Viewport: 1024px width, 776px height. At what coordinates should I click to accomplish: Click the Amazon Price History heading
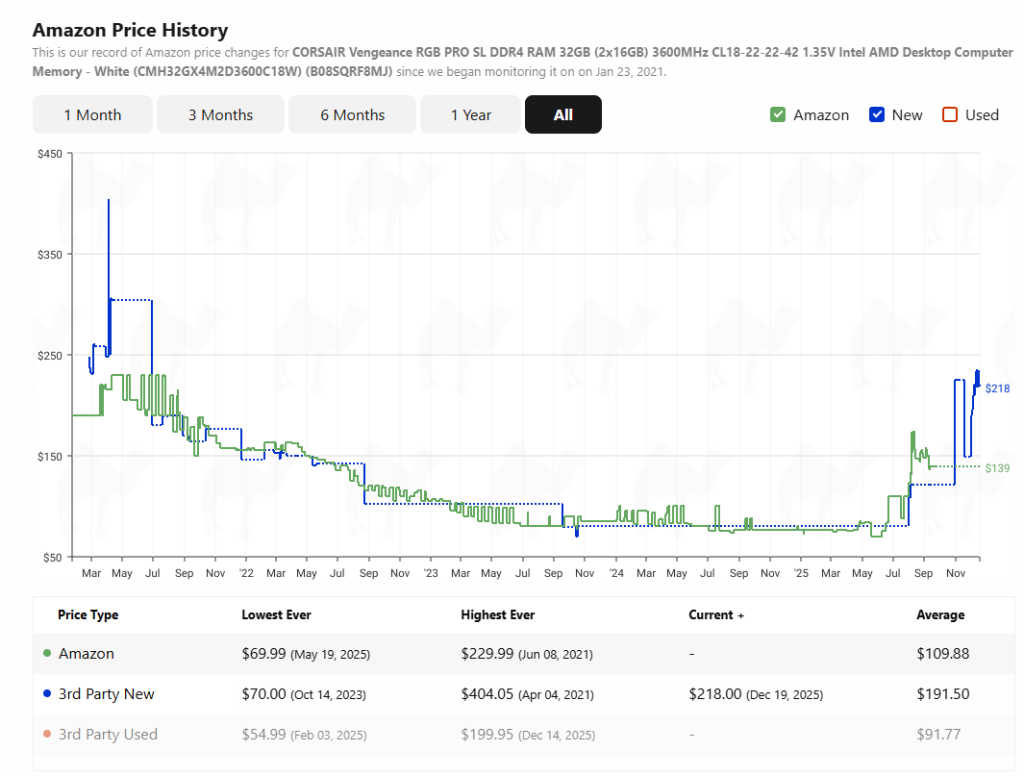(130, 30)
